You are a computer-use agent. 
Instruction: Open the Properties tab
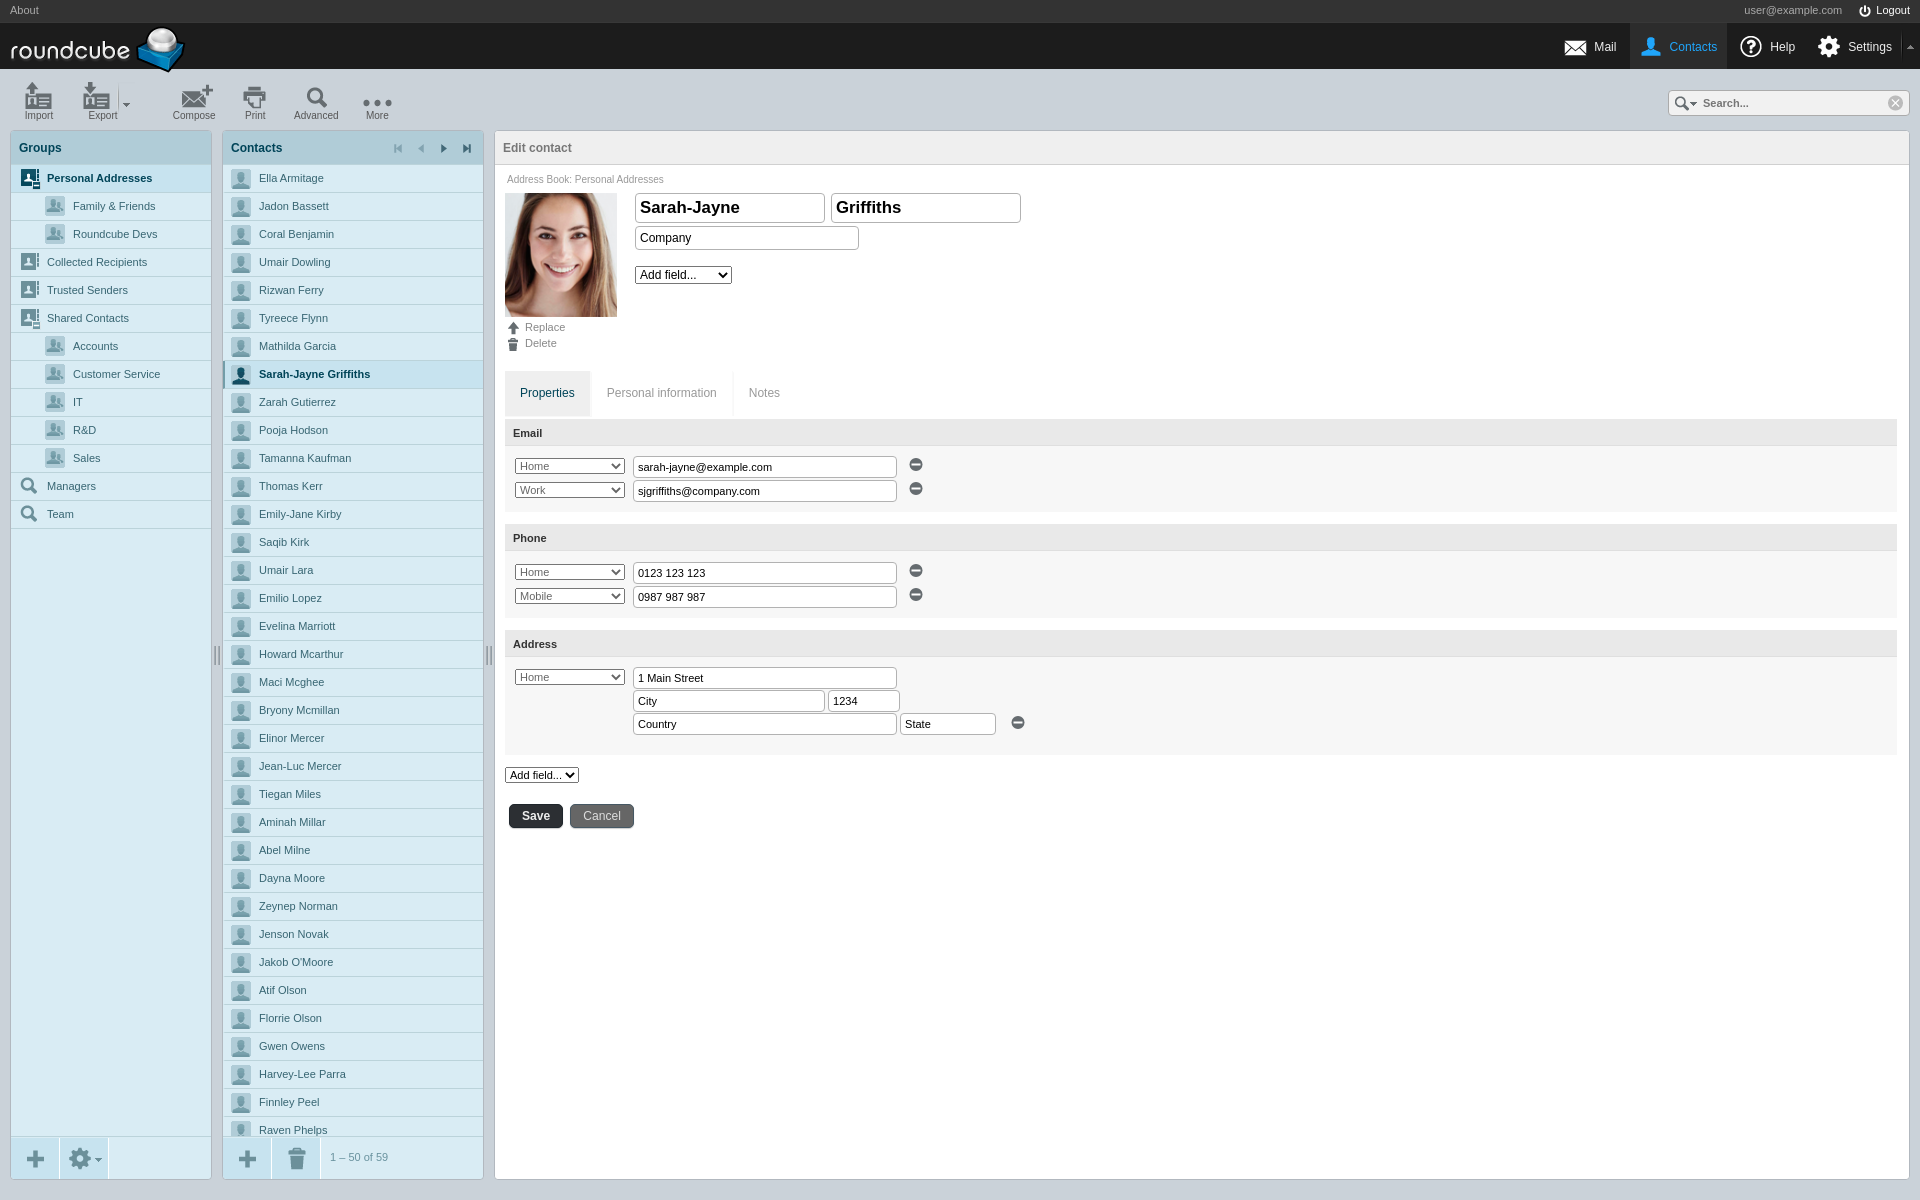click(547, 393)
